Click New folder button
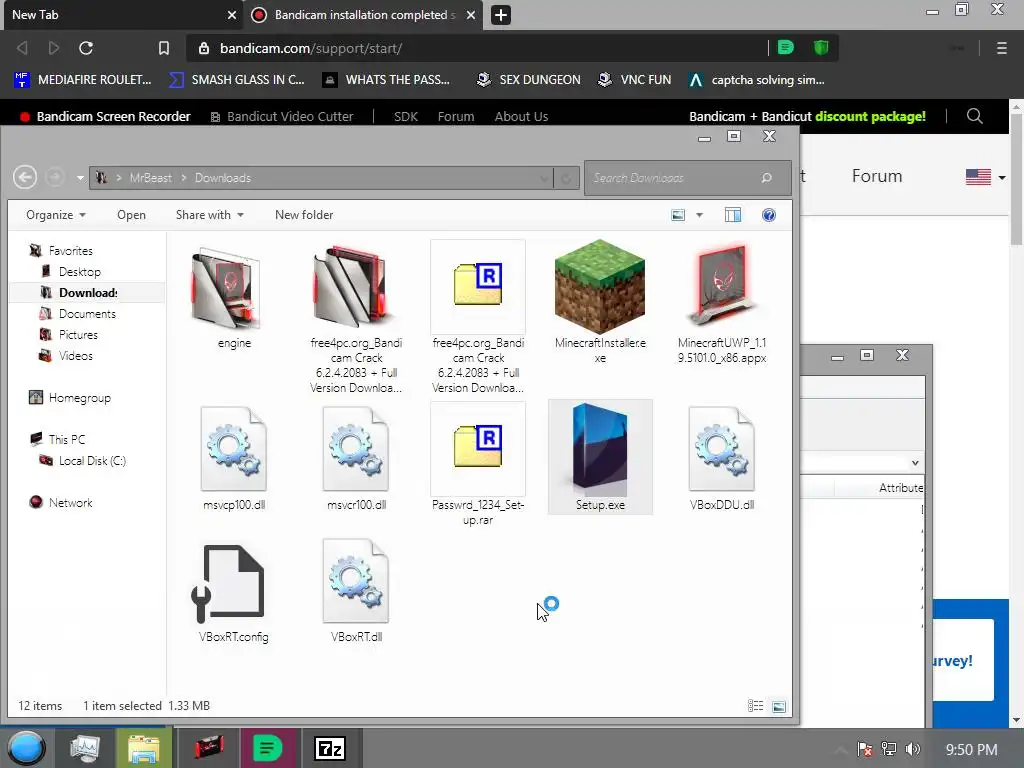The height and width of the screenshot is (768, 1024). [304, 215]
